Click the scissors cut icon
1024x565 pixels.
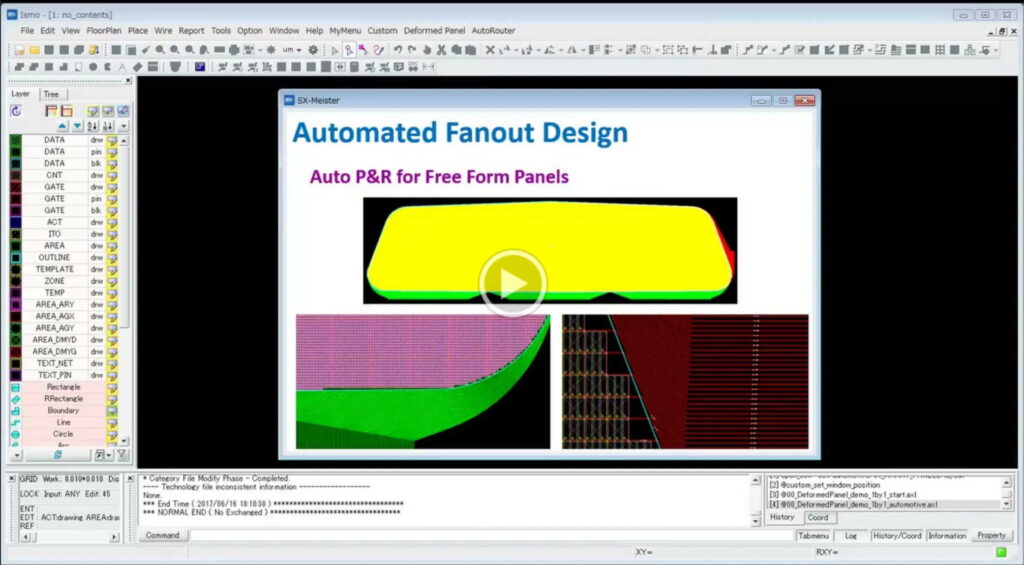tap(441, 50)
